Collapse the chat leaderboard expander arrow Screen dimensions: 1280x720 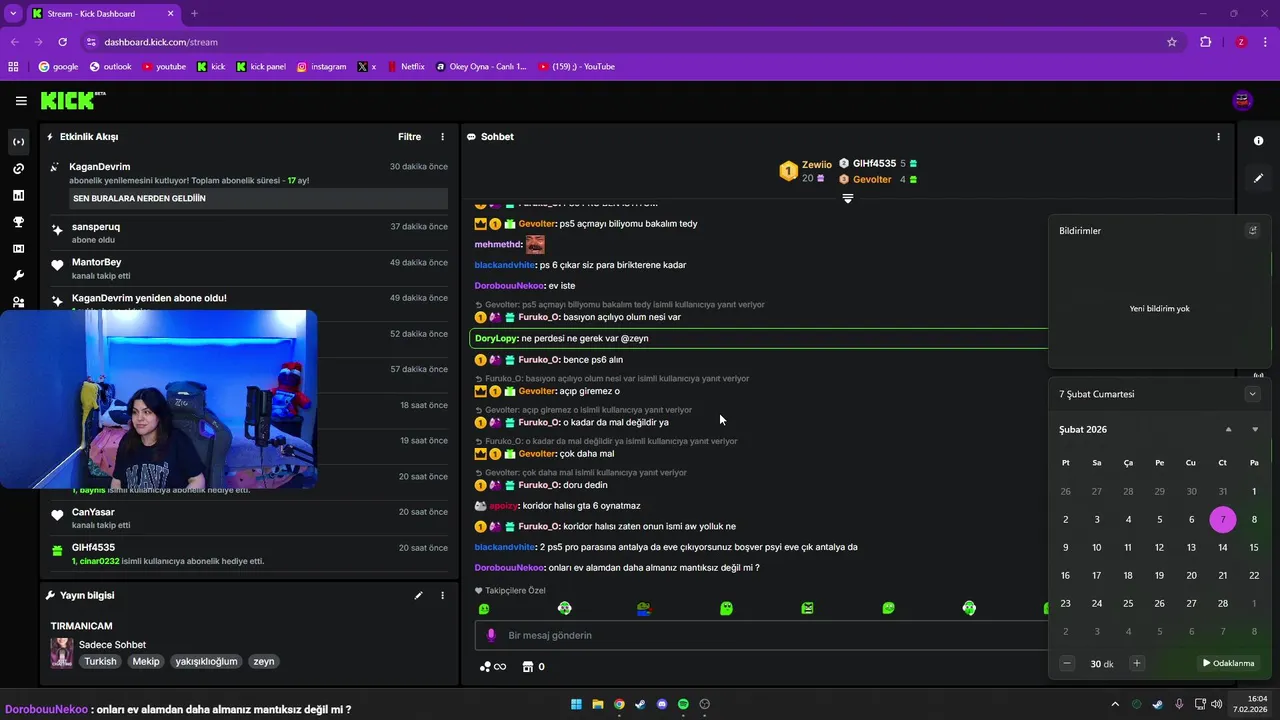click(848, 199)
